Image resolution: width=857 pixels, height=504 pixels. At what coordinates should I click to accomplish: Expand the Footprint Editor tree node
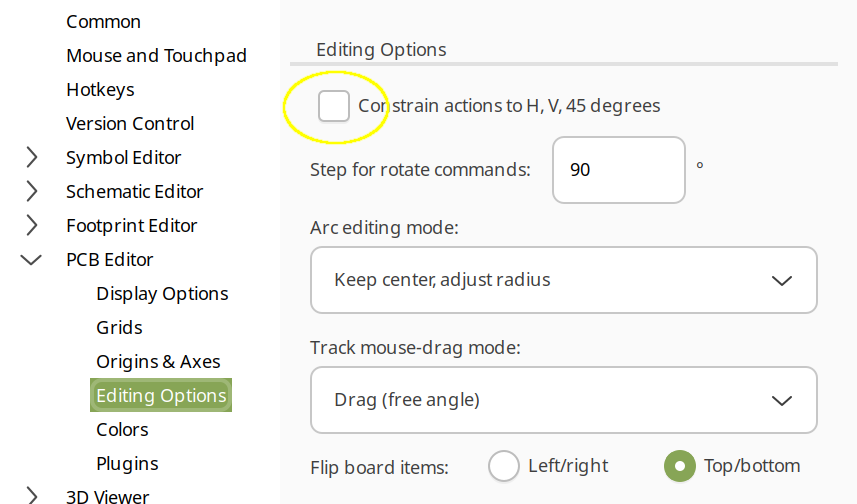tap(32, 225)
